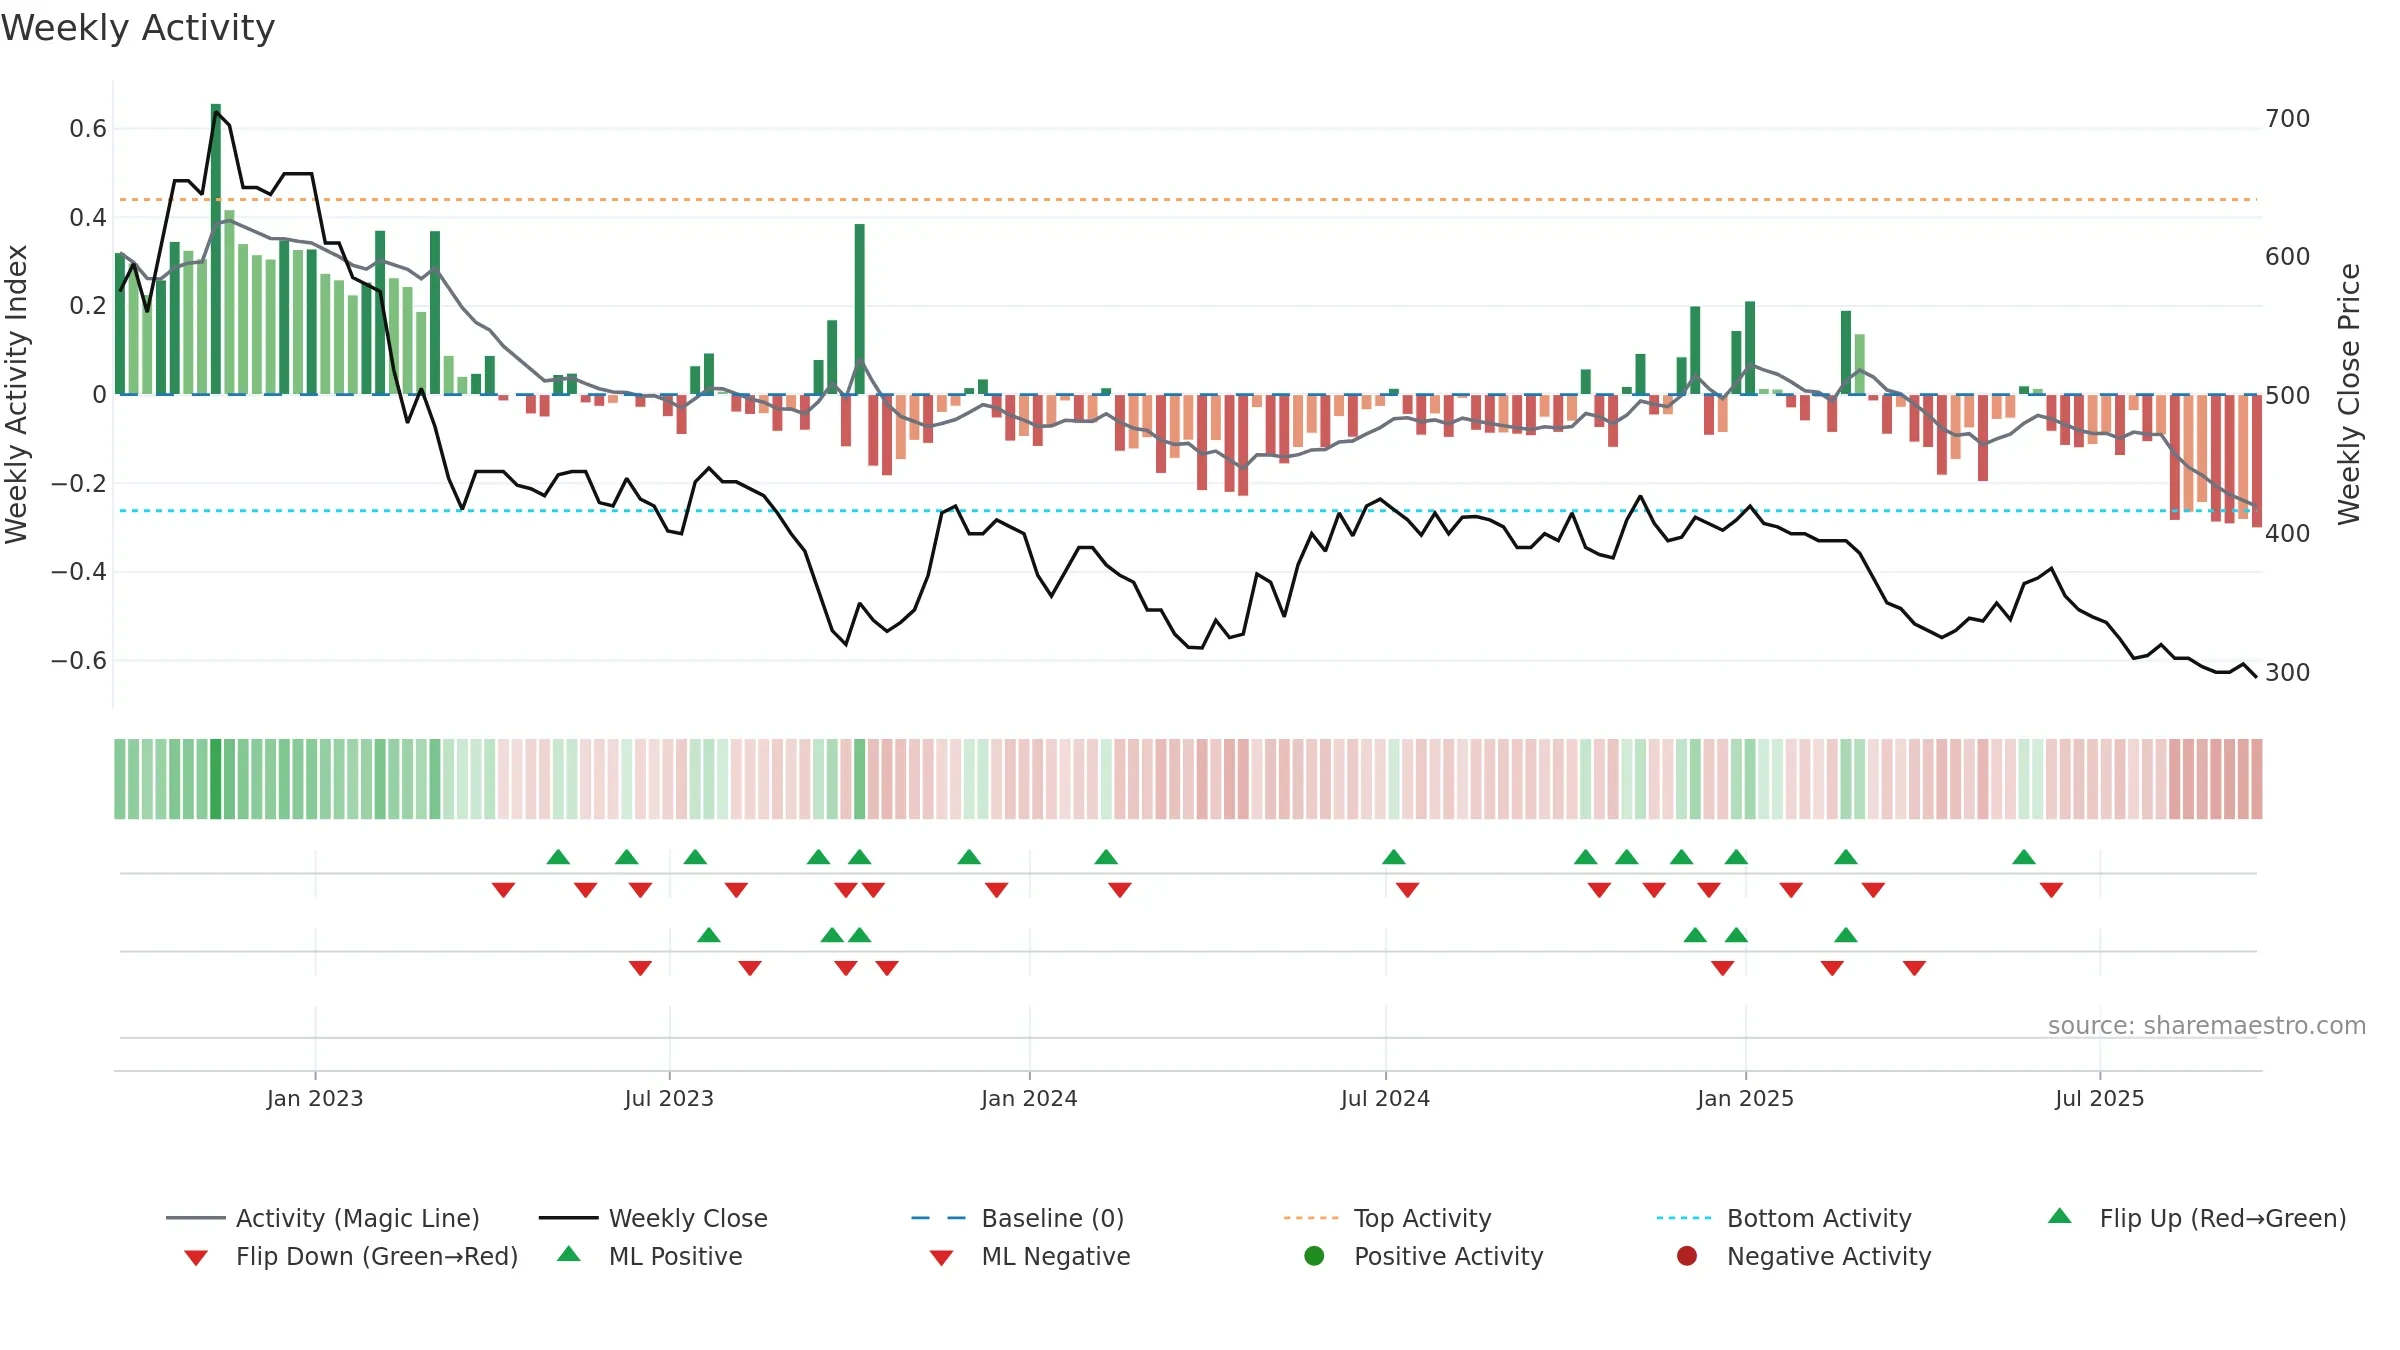This screenshot has width=2400, height=1350.
Task: Select the last ML Negative marker in early 2025
Action: [1915, 968]
